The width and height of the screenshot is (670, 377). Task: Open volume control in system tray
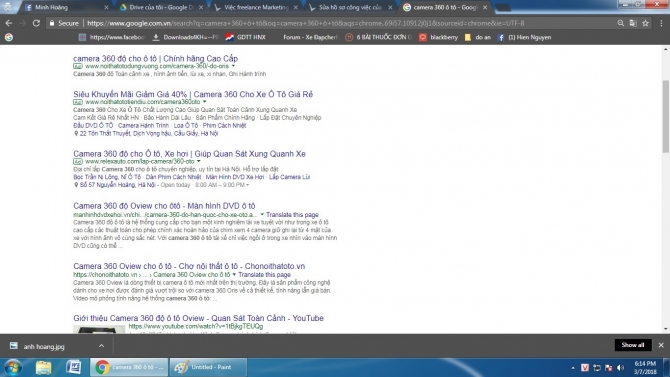620,368
